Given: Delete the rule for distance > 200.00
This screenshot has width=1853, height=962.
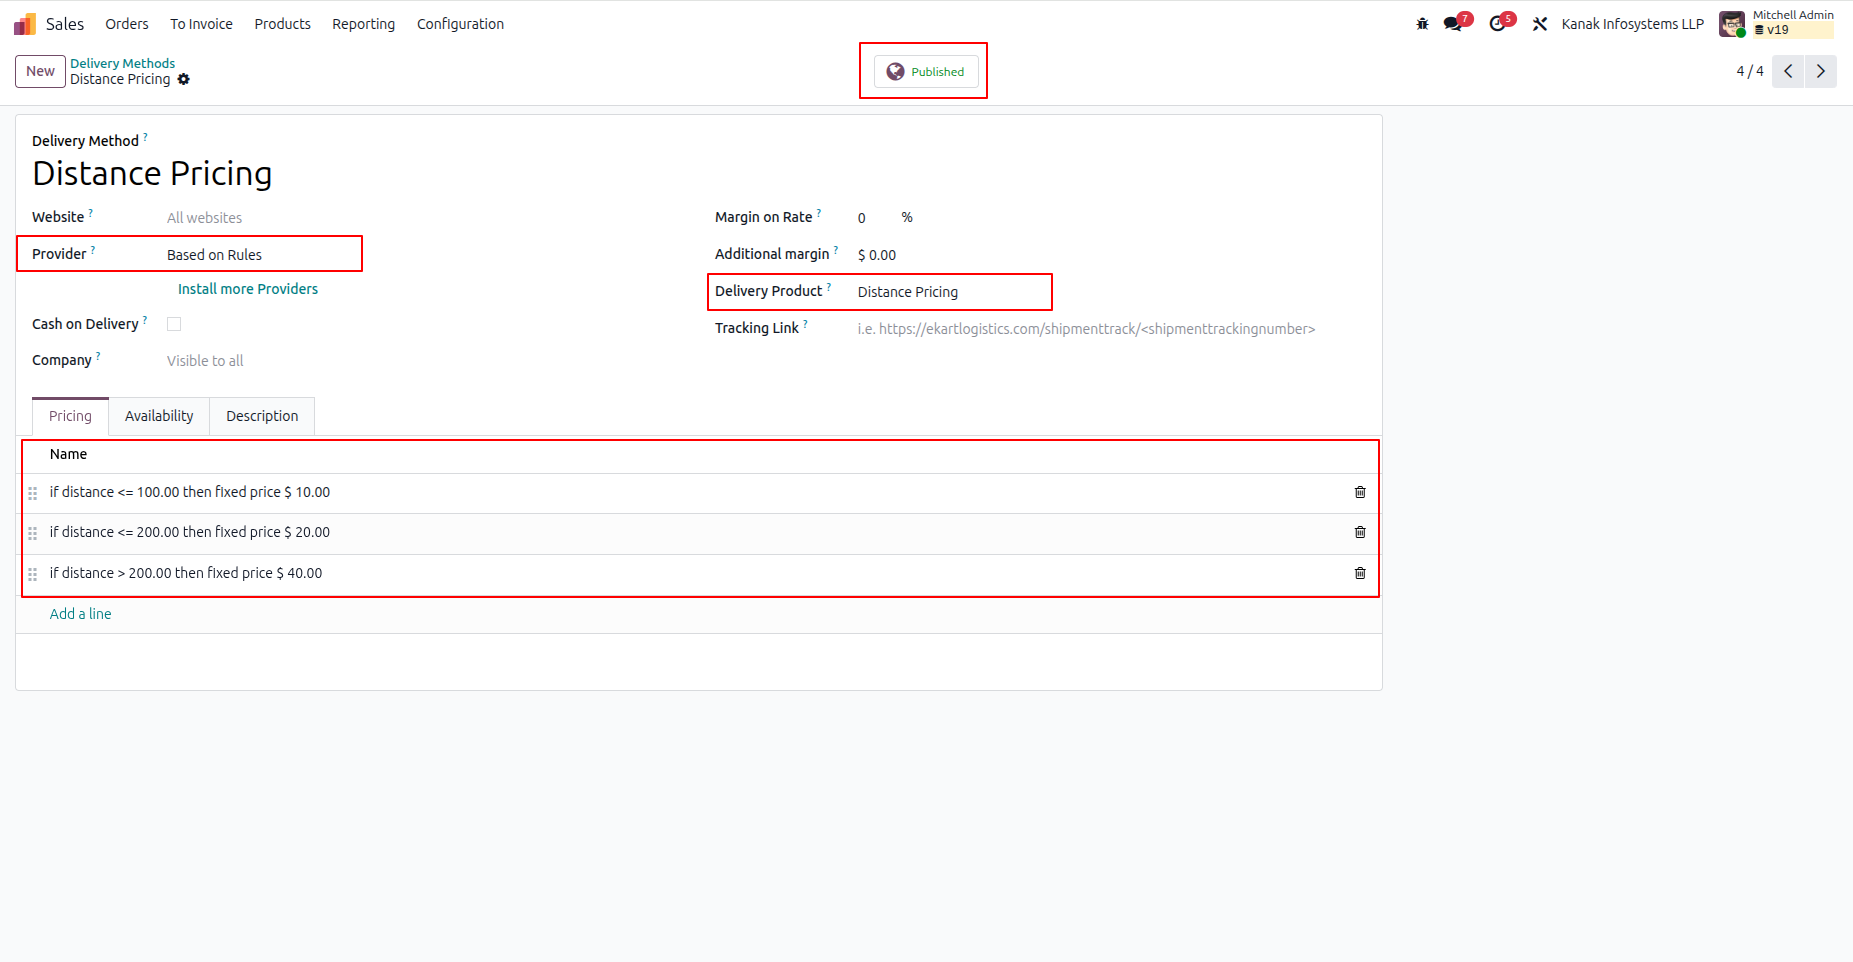Looking at the screenshot, I should click(1359, 573).
